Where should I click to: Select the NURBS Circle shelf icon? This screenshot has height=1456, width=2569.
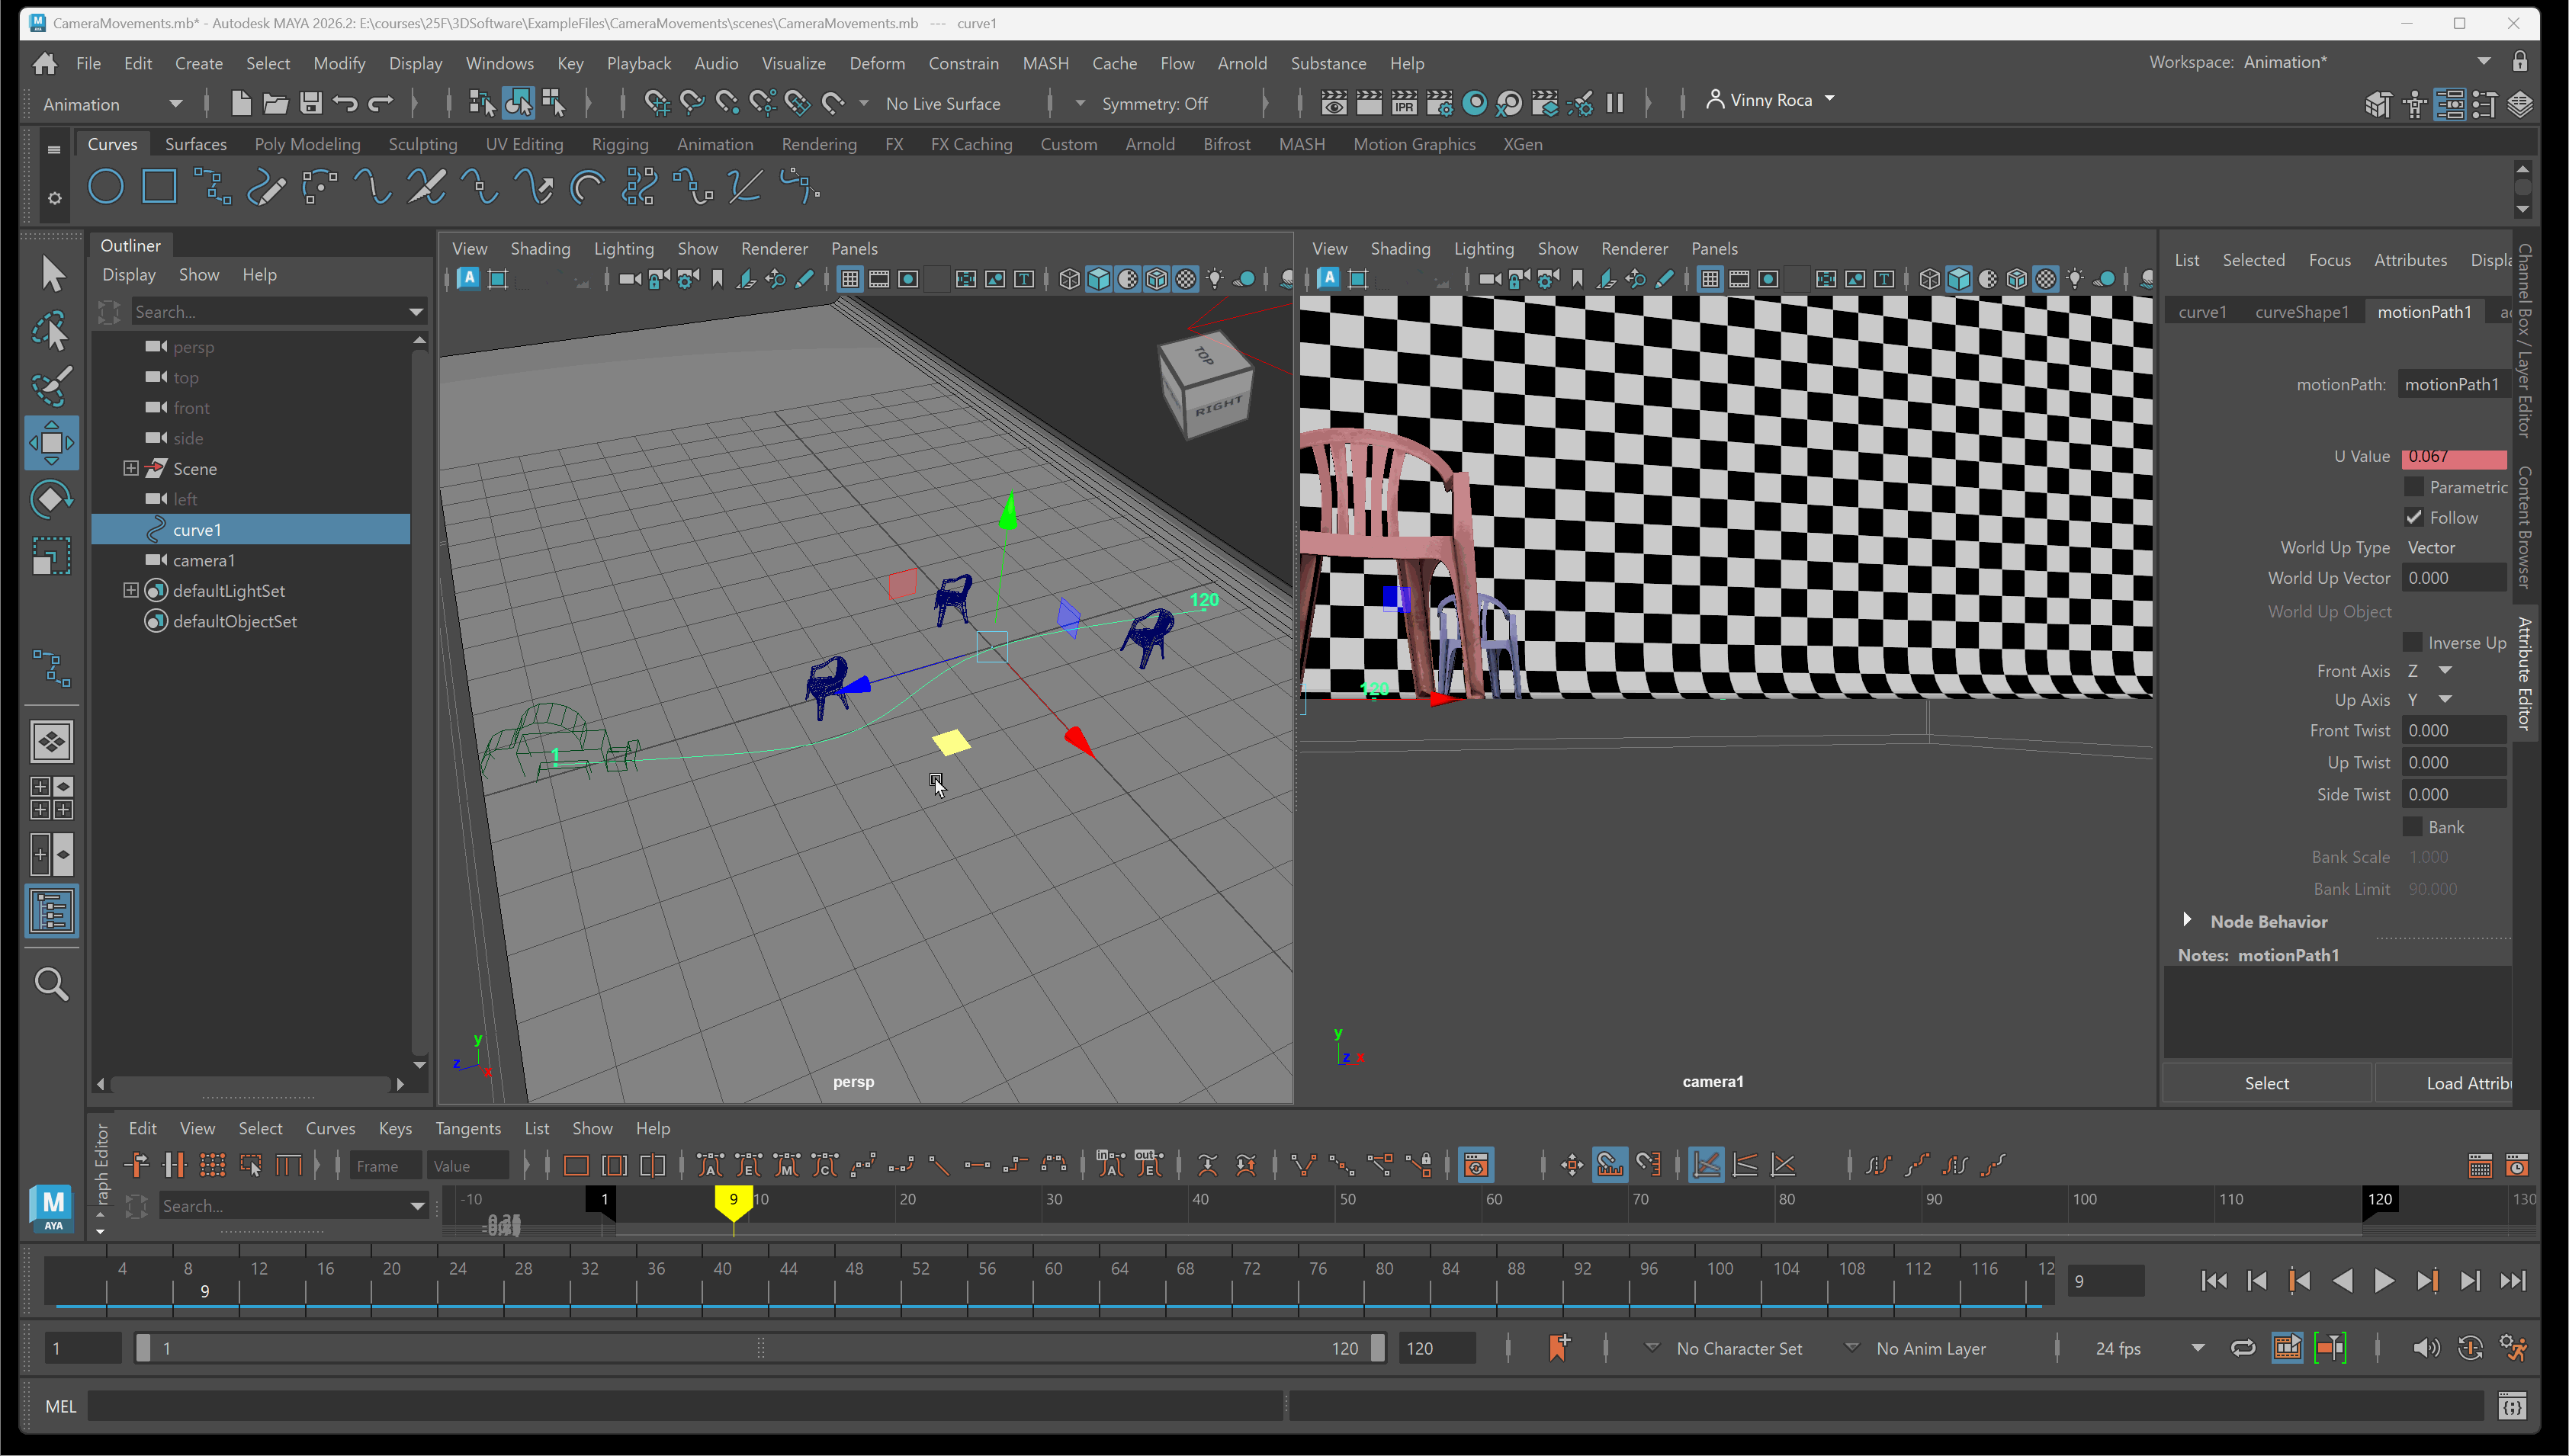(x=106, y=187)
